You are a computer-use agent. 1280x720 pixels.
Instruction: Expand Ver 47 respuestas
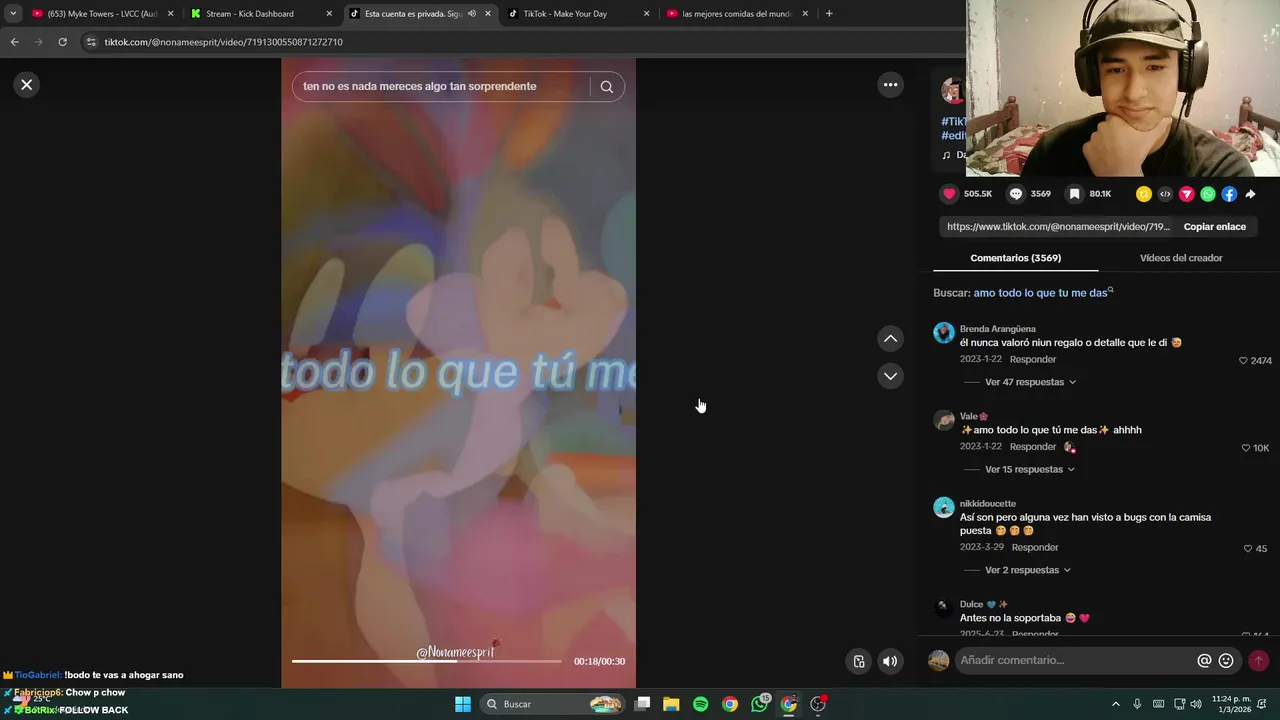pos(1030,382)
